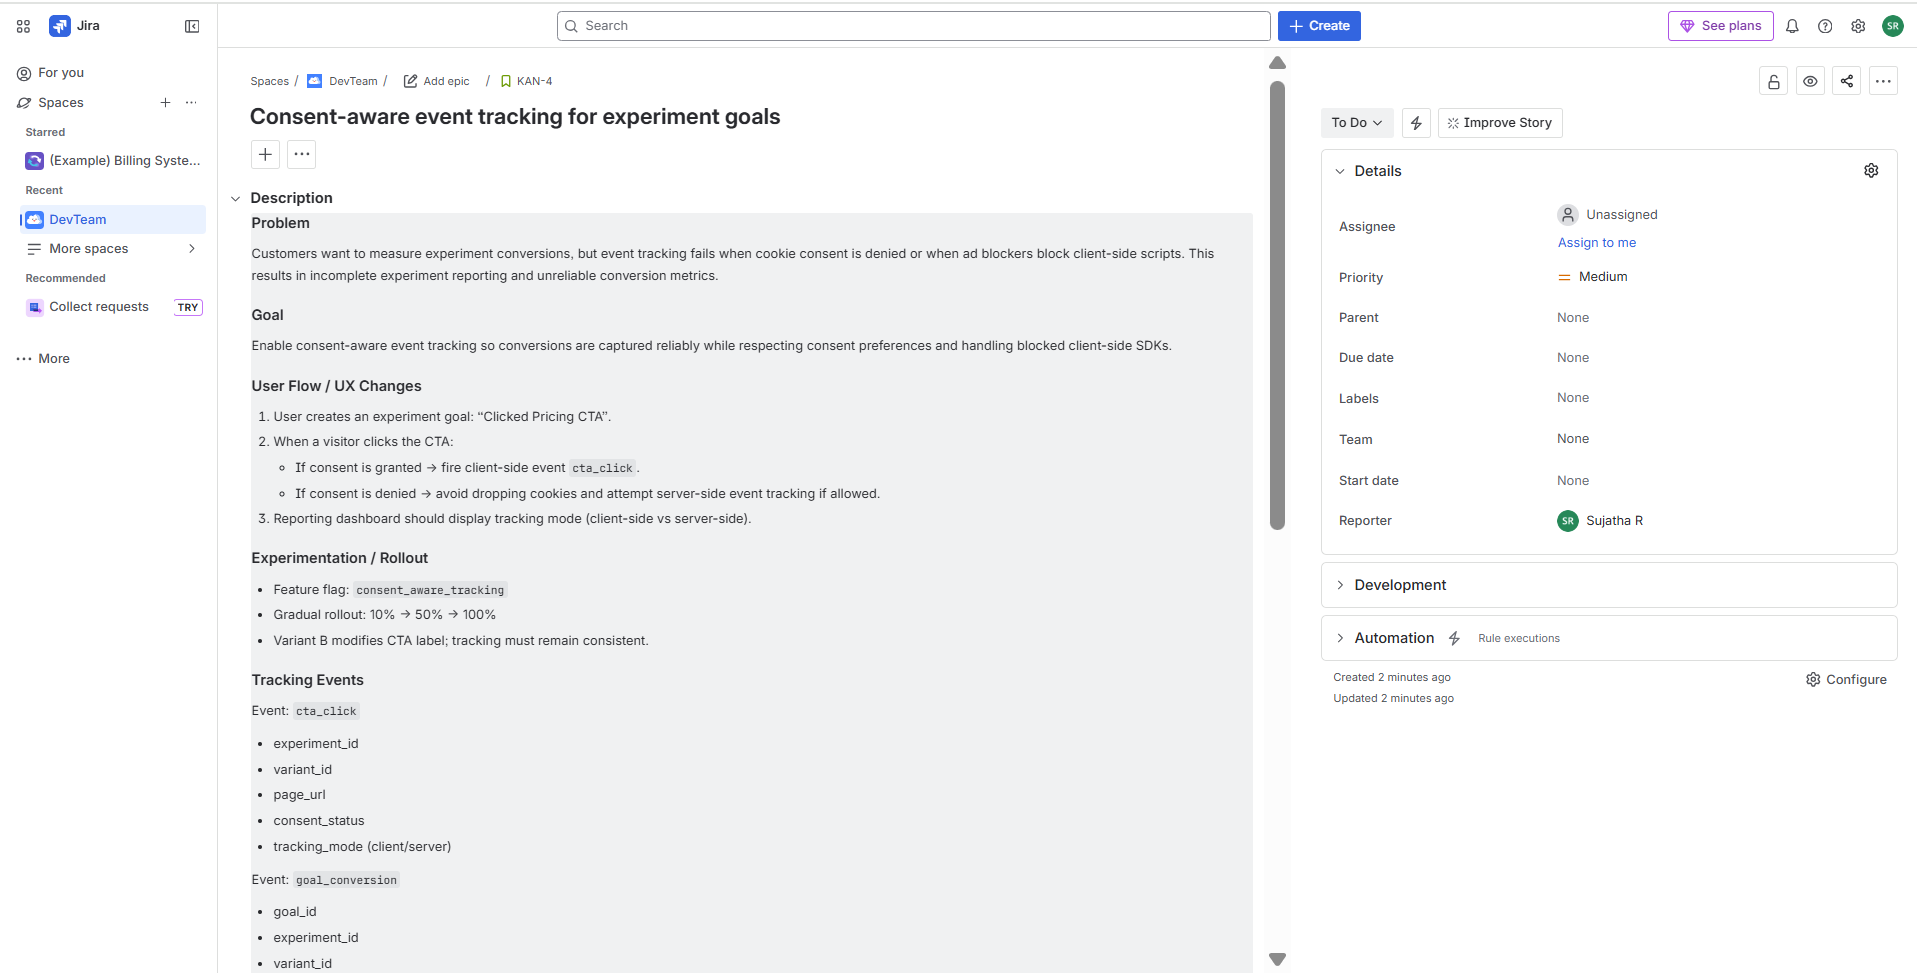Viewport: 1917px width, 973px height.
Task: Open the issue actions ellipsis menu
Action: click(1883, 81)
